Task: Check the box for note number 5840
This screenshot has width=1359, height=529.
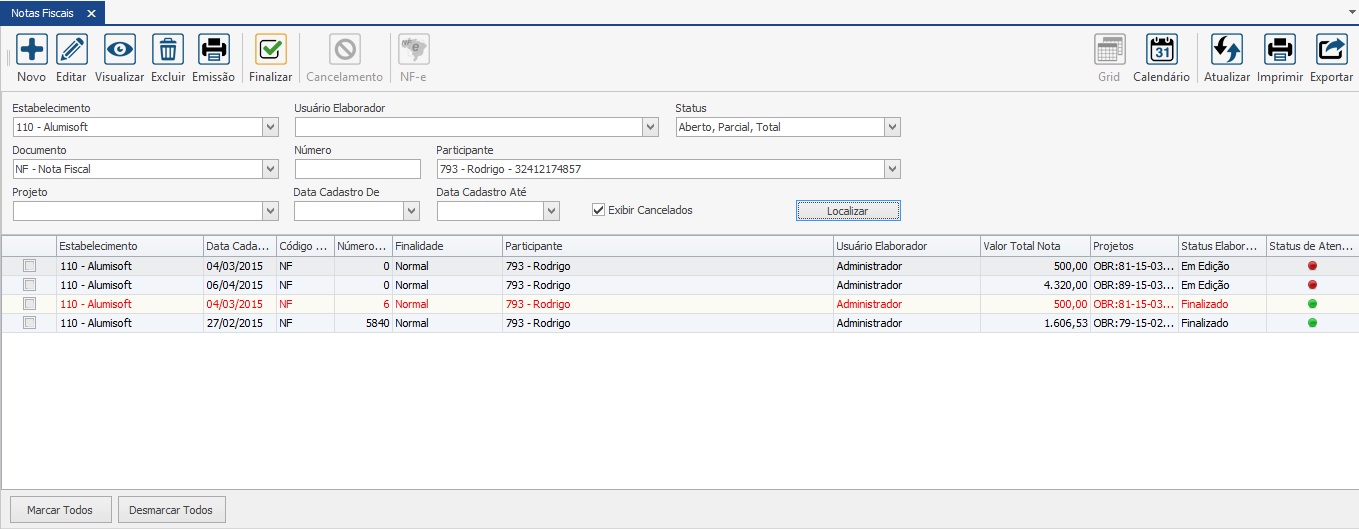Action: 29,323
